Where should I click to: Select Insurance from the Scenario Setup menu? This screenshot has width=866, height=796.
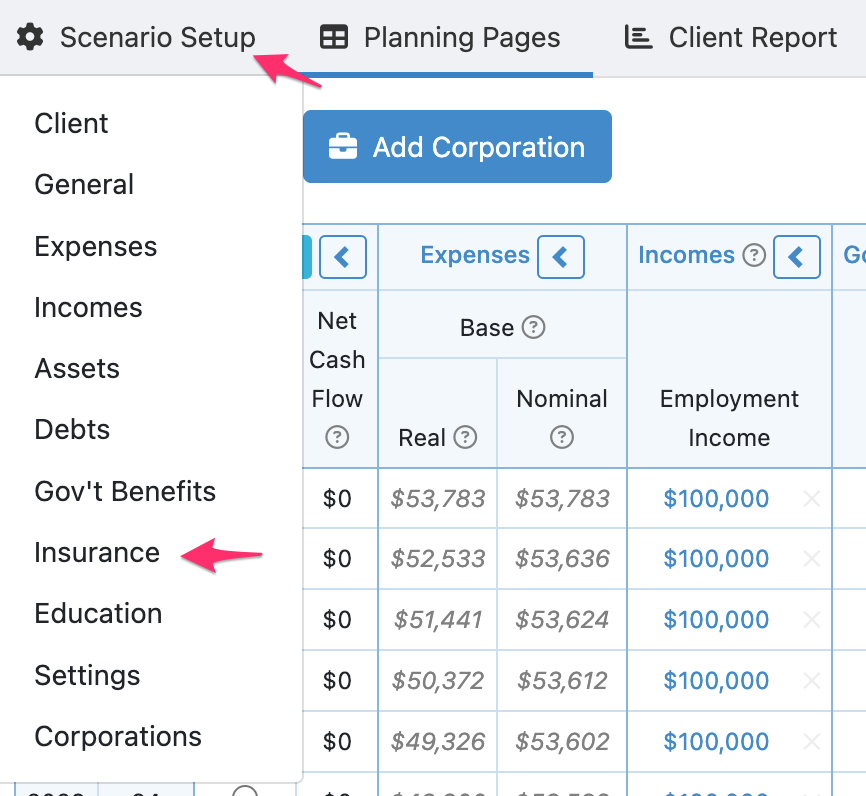coord(96,552)
